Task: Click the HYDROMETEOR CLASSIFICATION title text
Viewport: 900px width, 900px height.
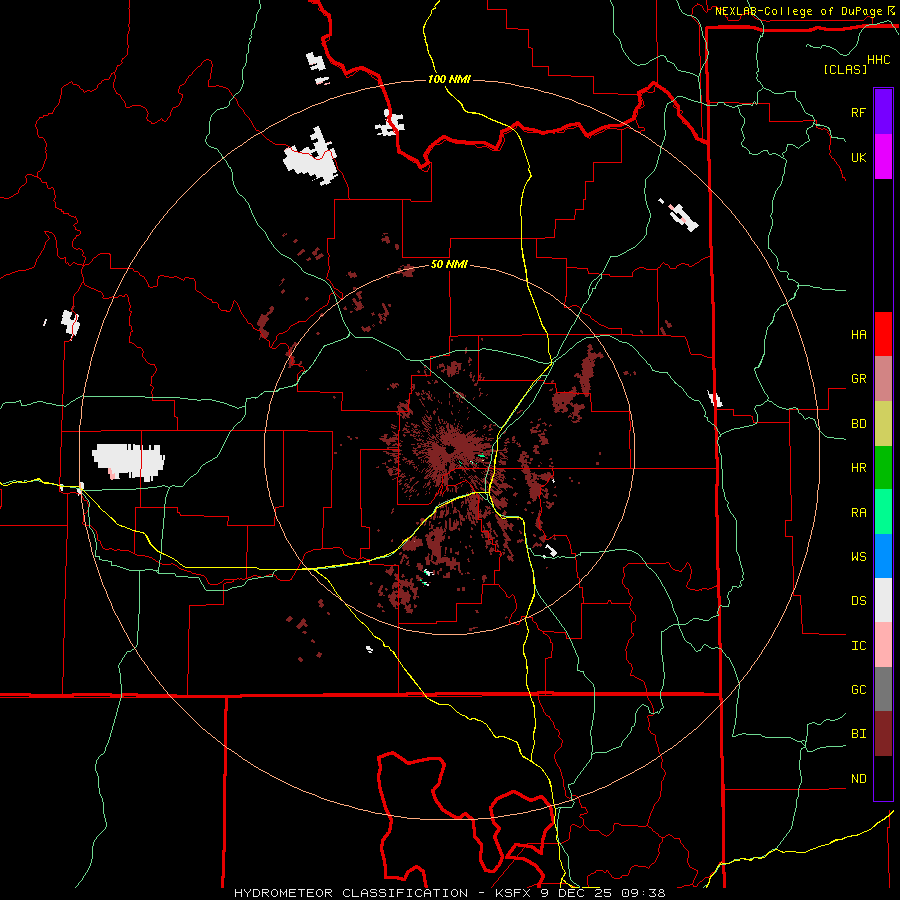Action: tap(351, 893)
